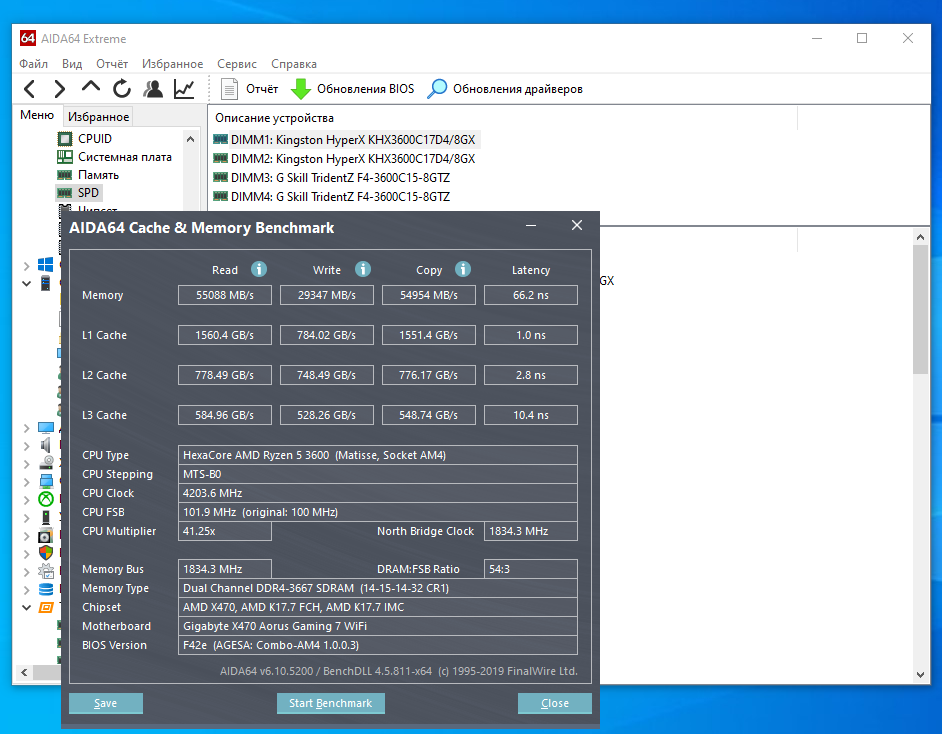Click Обновления BIOS with the green arrow

click(x=353, y=89)
